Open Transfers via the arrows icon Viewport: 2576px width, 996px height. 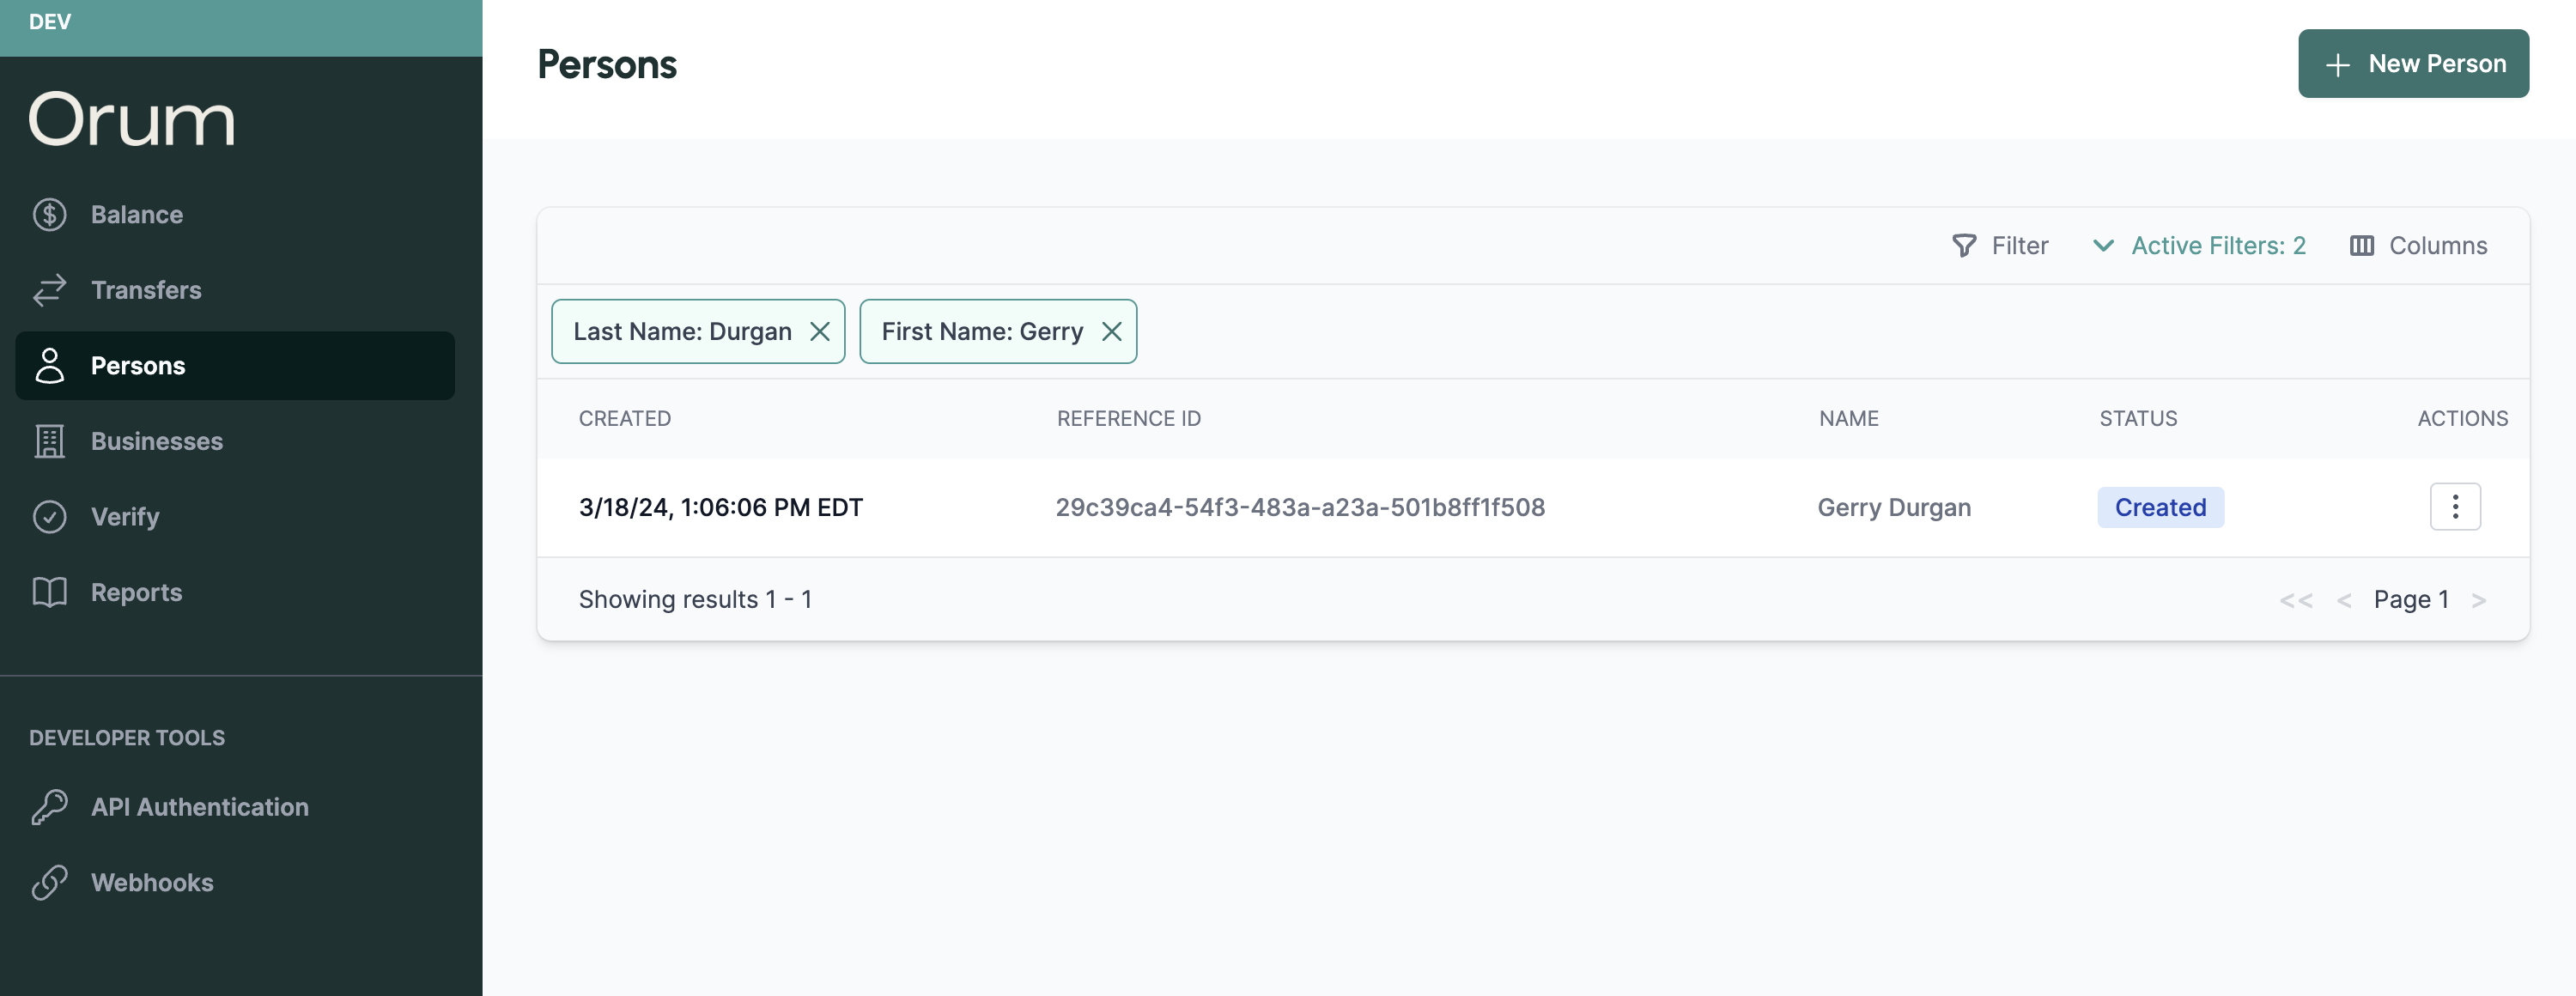pos(49,290)
